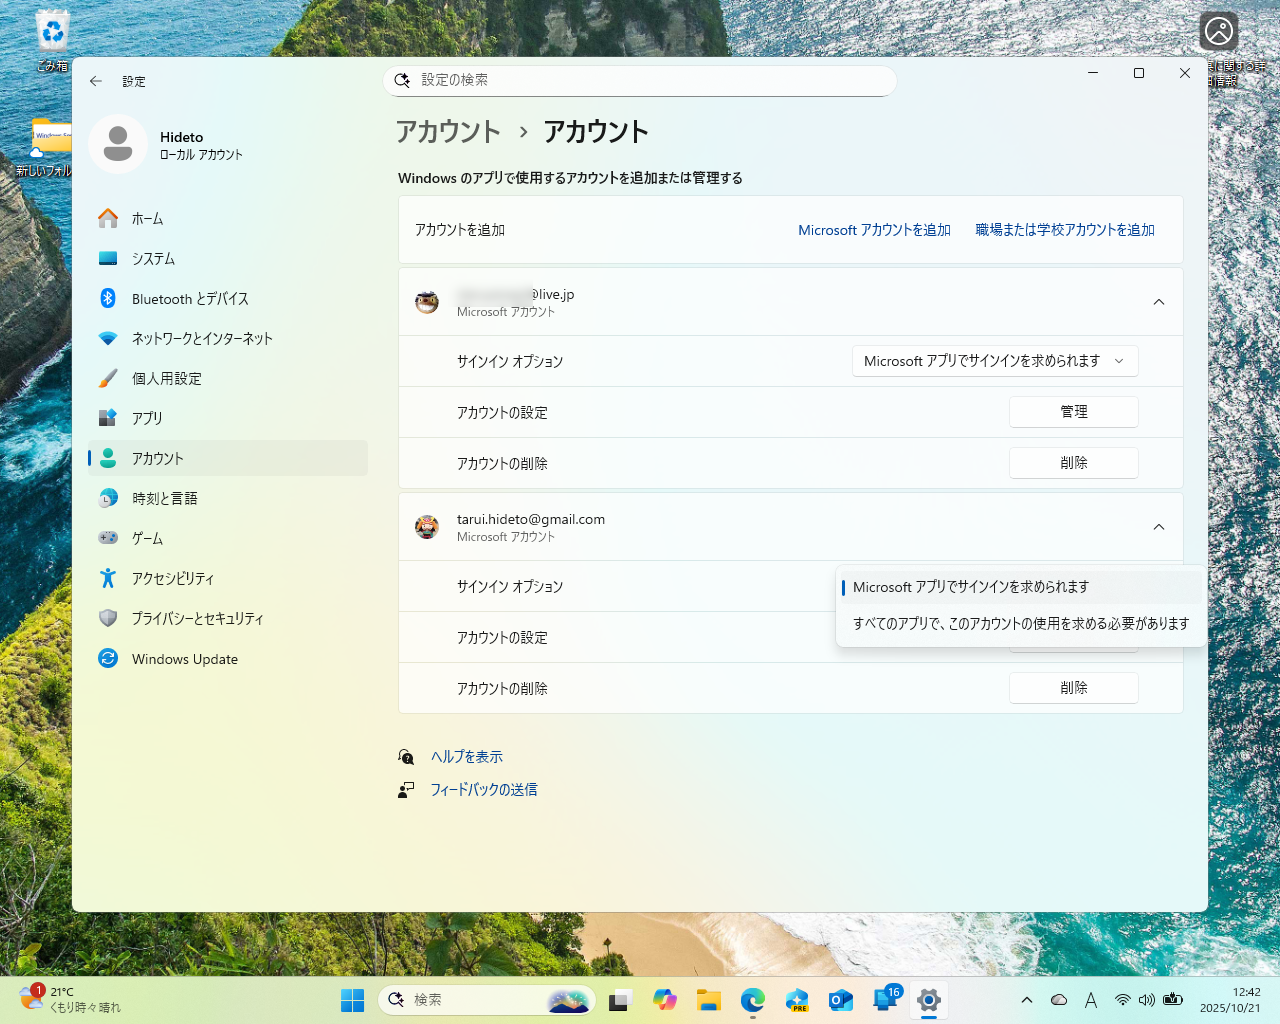Image resolution: width=1280 pixels, height=1024 pixels.
Task: Select すべてのアプリで、このアカウントの使用を求める option
Action: [x=1021, y=623]
